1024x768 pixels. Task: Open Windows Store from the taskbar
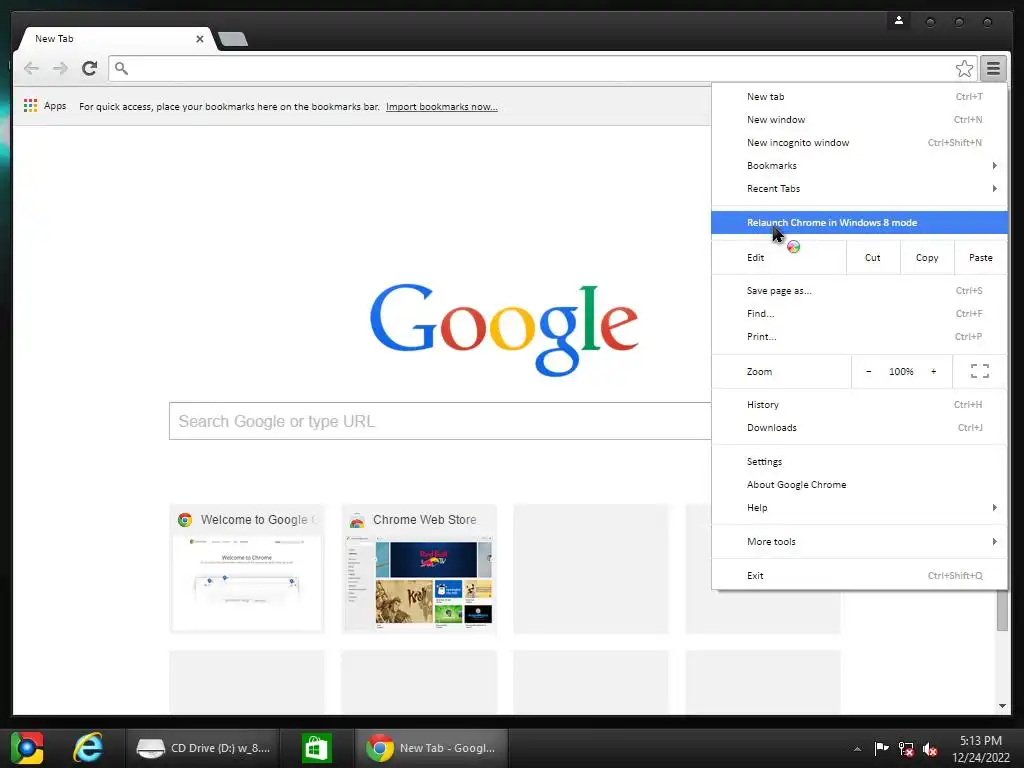coord(317,748)
